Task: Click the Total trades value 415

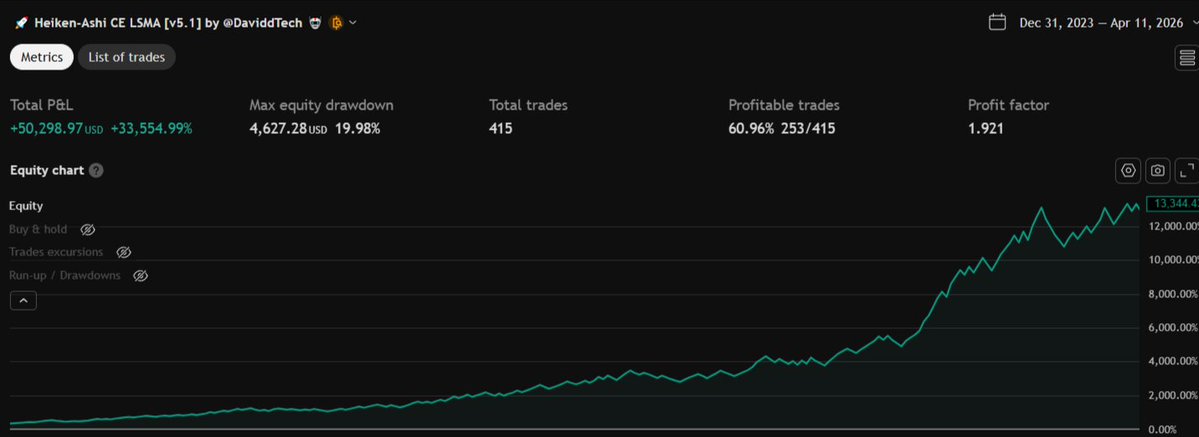Action: [501, 129]
